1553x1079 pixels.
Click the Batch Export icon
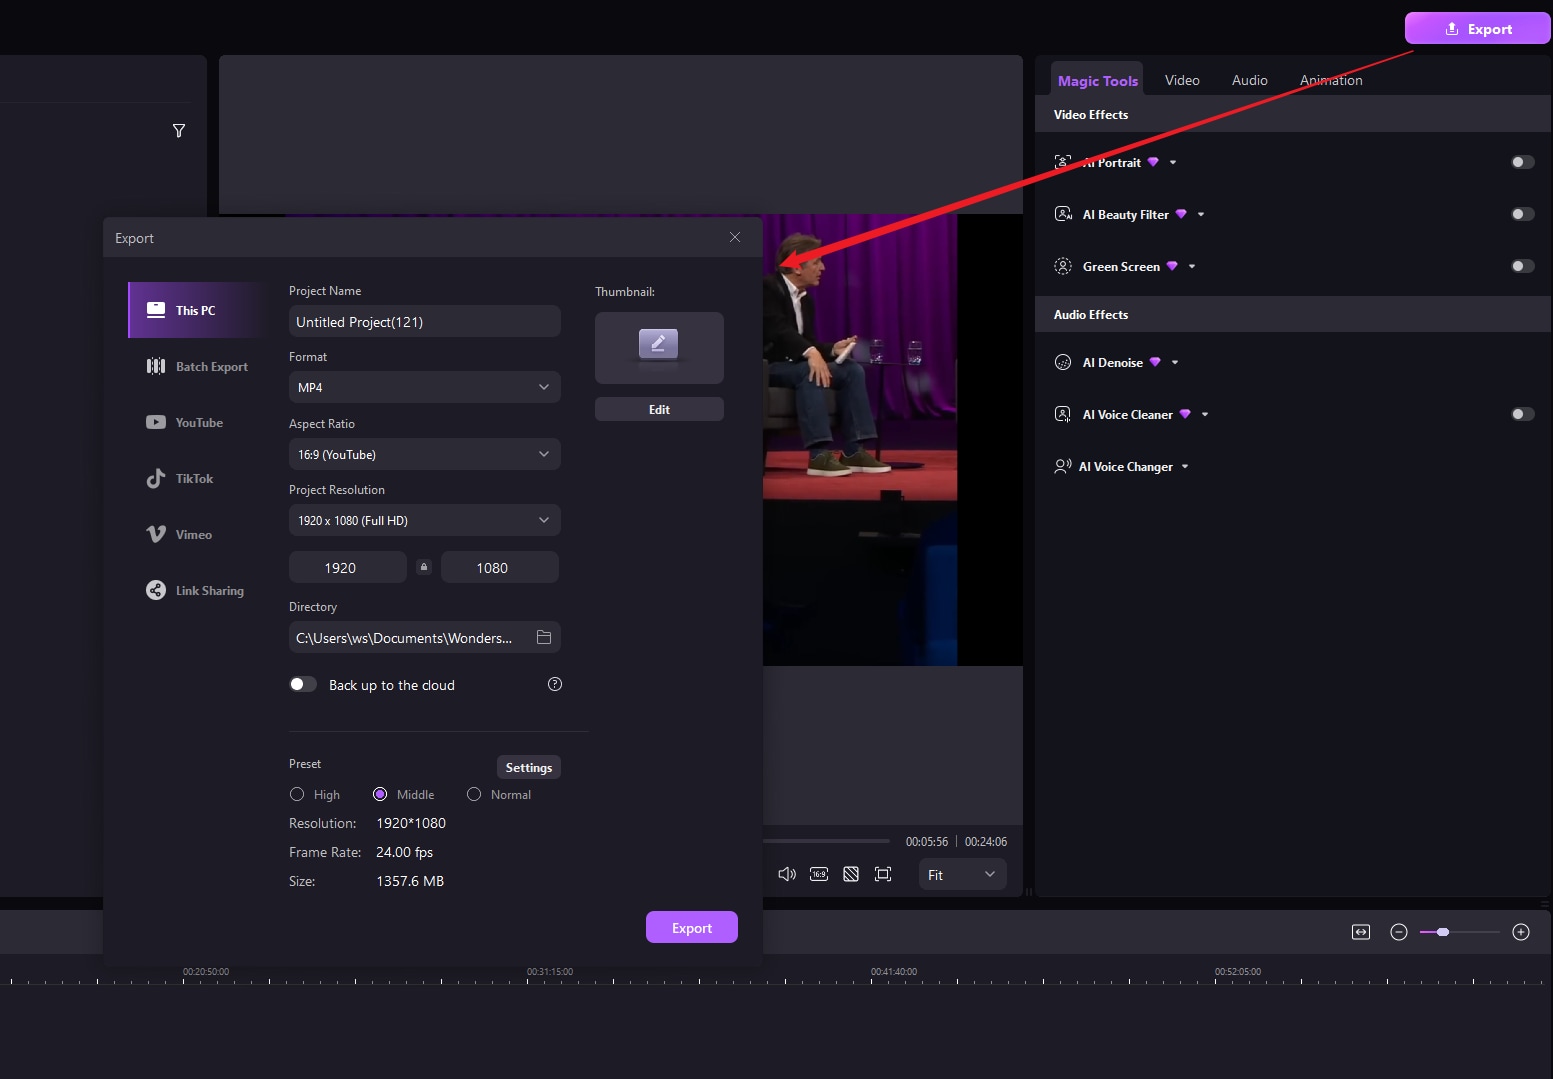(156, 366)
